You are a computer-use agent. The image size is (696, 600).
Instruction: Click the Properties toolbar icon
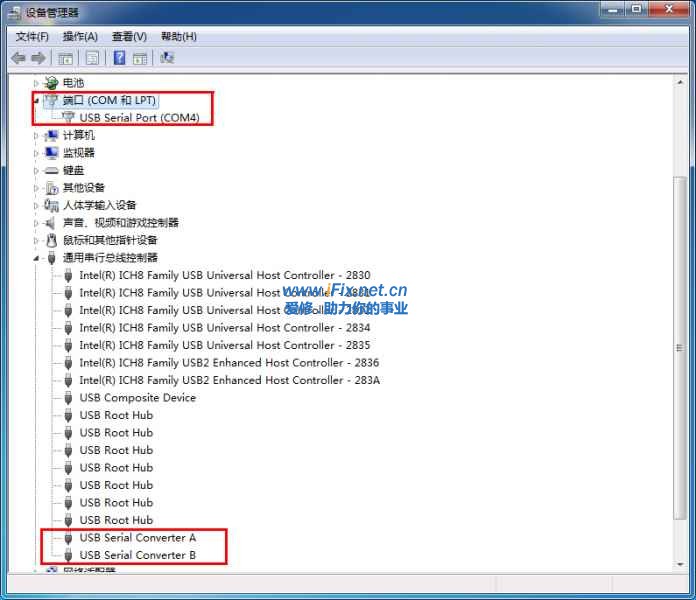point(92,58)
